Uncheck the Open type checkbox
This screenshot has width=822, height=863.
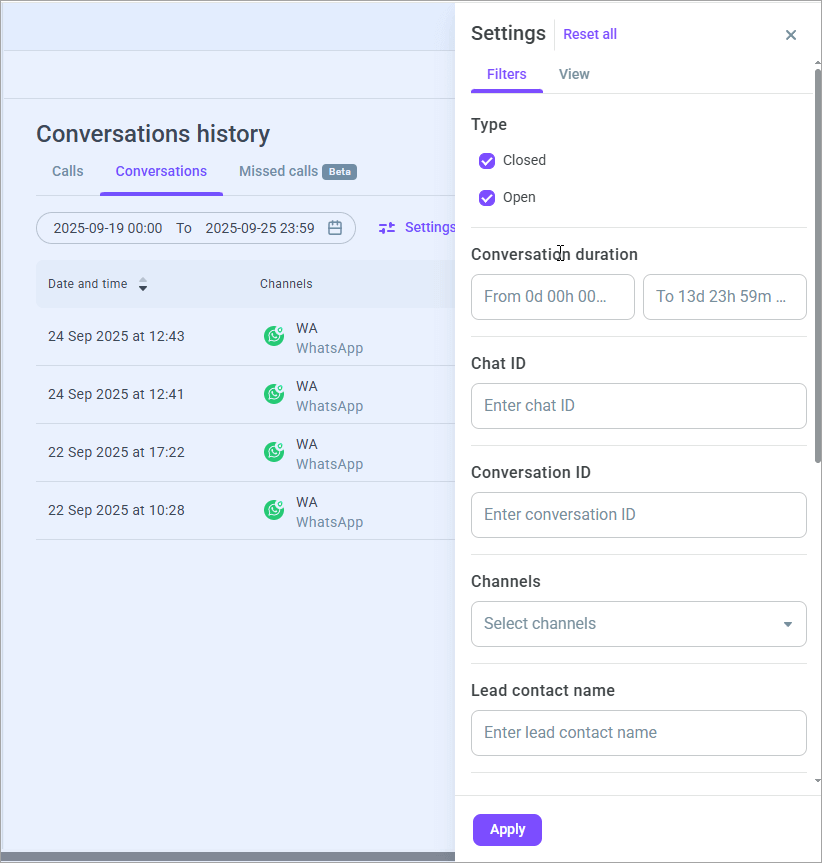pyautogui.click(x=487, y=198)
